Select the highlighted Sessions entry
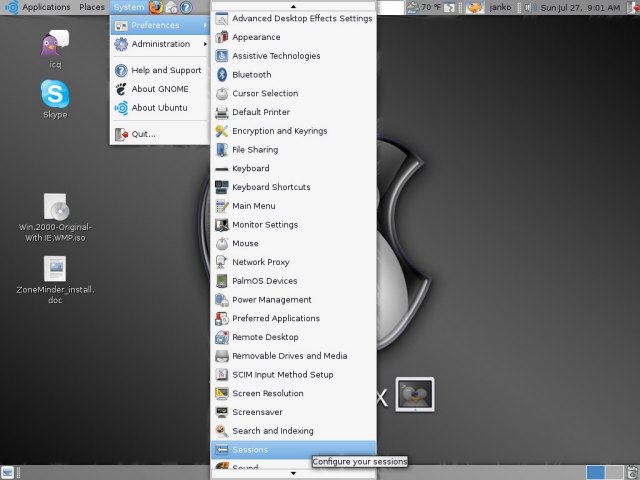640x480 pixels. (x=293, y=450)
